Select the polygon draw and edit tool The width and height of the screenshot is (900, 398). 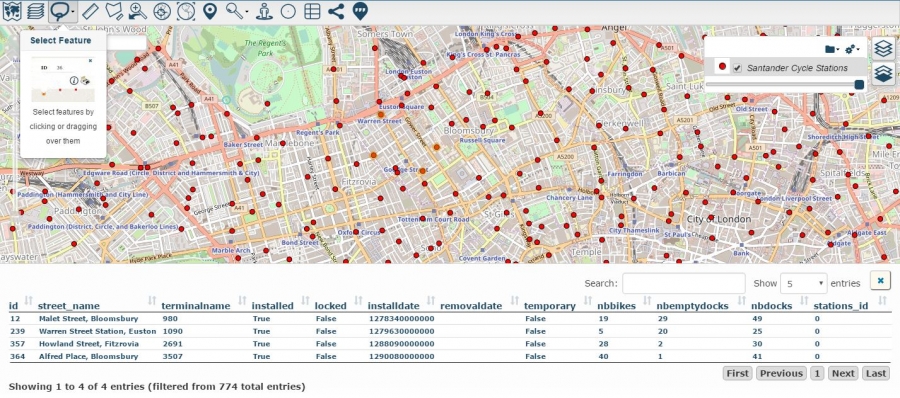[114, 11]
